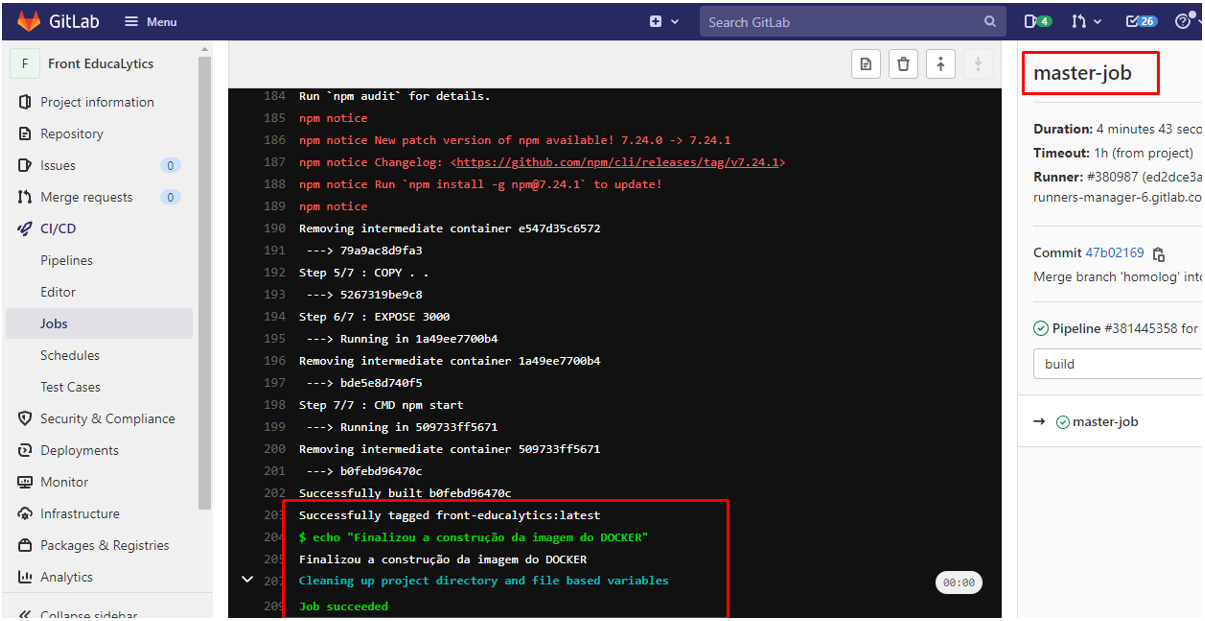Open commit 47b02169 link
The width and height of the screenshot is (1205, 621).
(1114, 253)
